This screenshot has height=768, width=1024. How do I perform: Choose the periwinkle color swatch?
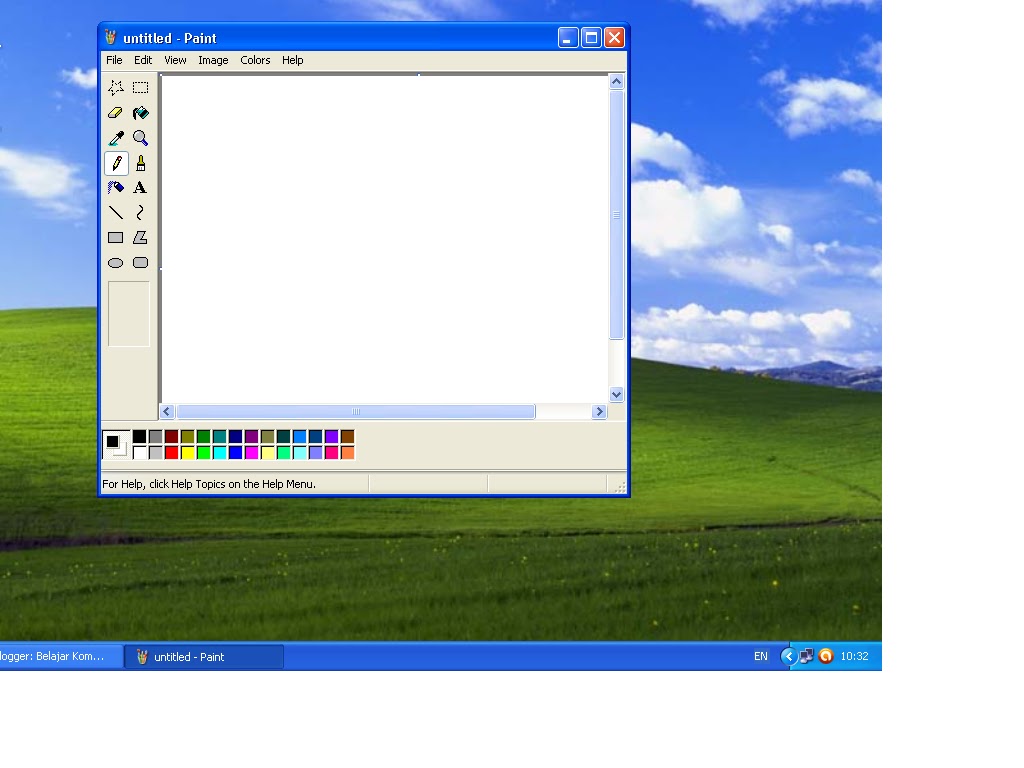[315, 453]
